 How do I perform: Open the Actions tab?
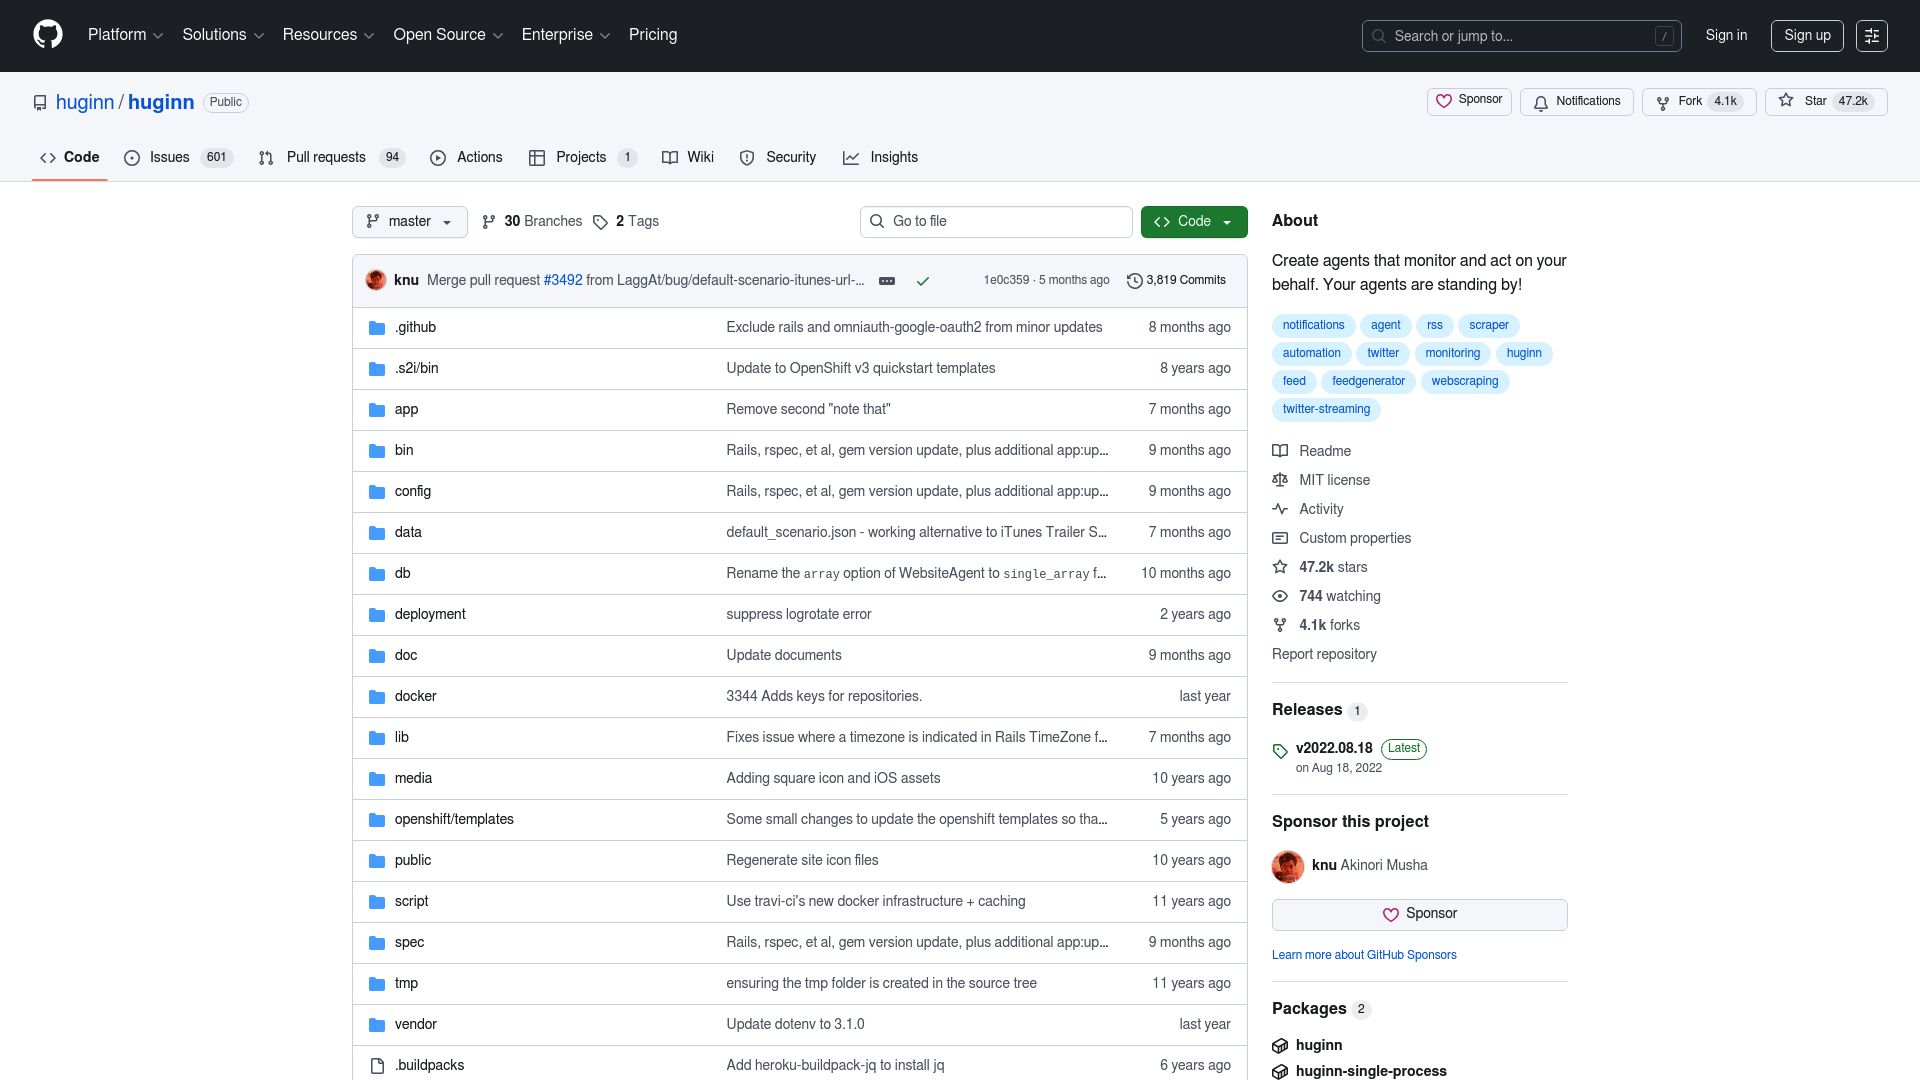pyautogui.click(x=466, y=158)
